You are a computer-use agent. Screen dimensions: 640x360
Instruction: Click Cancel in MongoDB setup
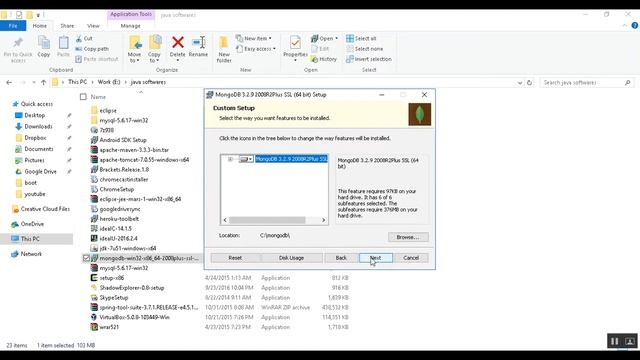coord(411,258)
